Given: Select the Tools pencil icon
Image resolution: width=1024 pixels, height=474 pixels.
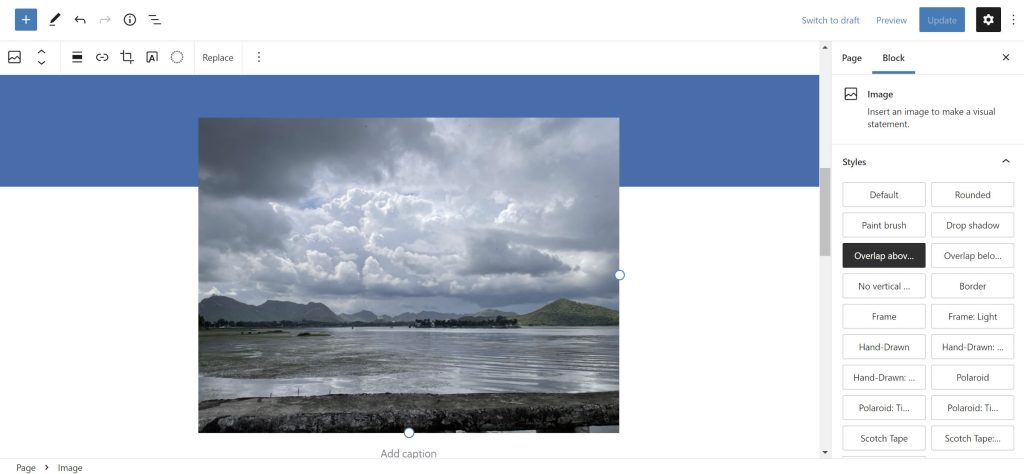Looking at the screenshot, I should [x=55, y=20].
